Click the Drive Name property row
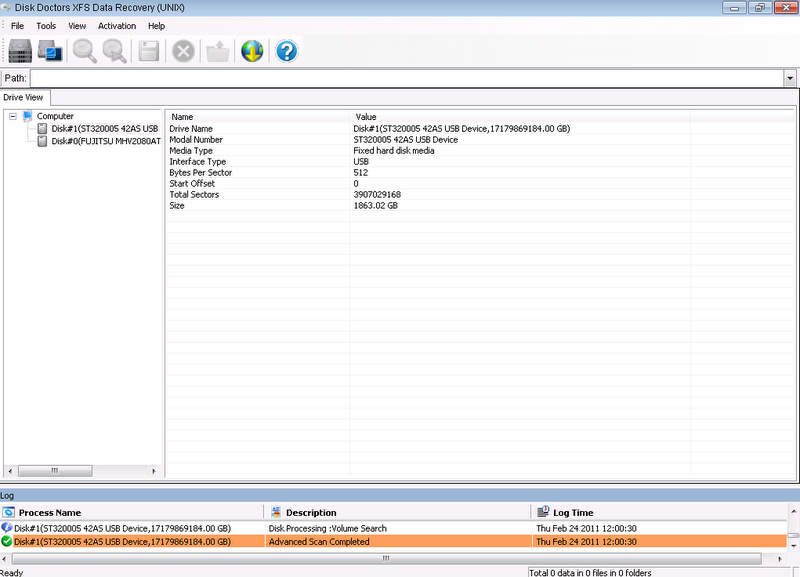The height and width of the screenshot is (577, 800). [480, 129]
